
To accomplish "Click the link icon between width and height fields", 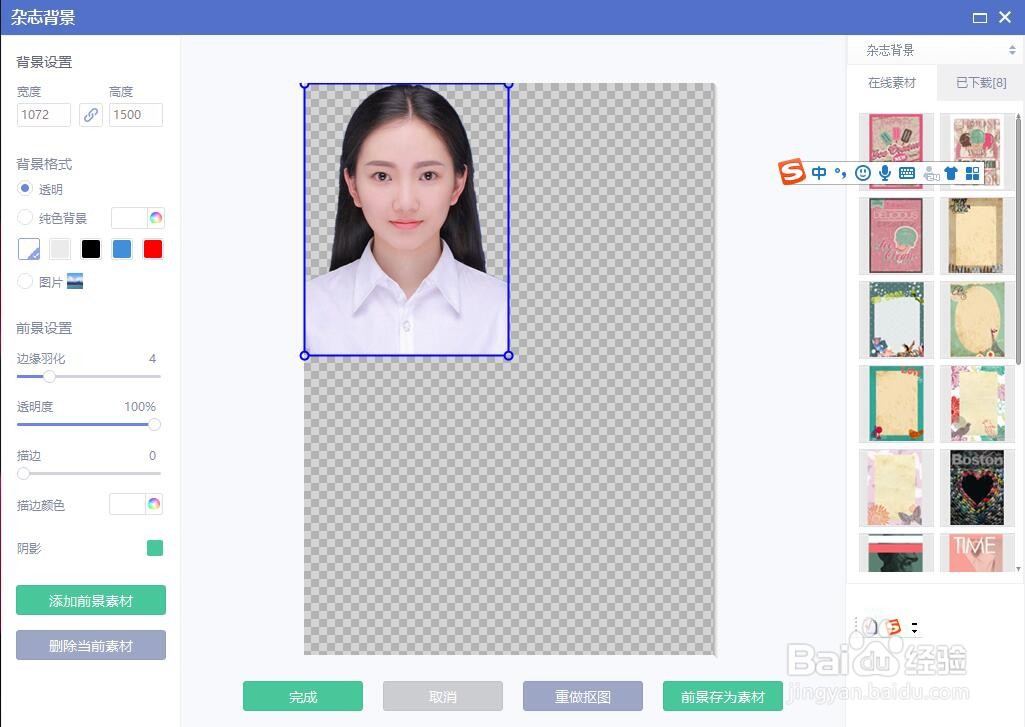I will coord(91,115).
